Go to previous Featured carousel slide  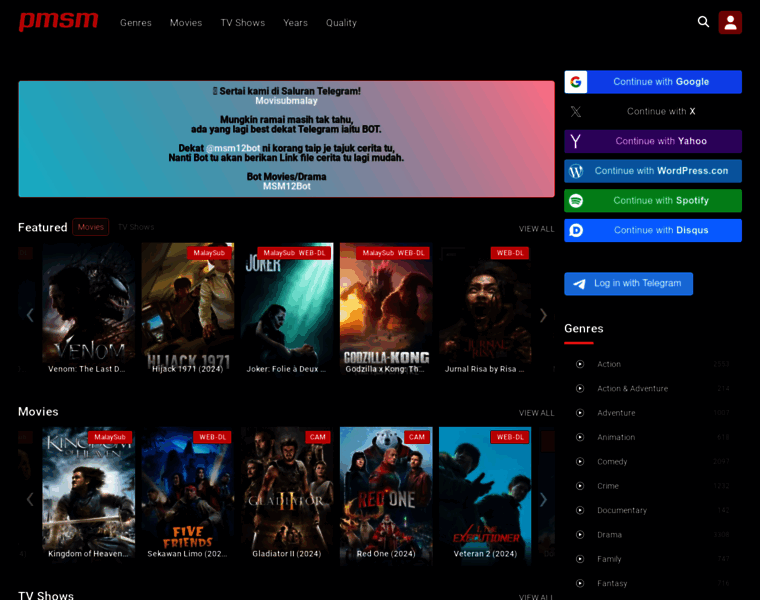[x=30, y=315]
